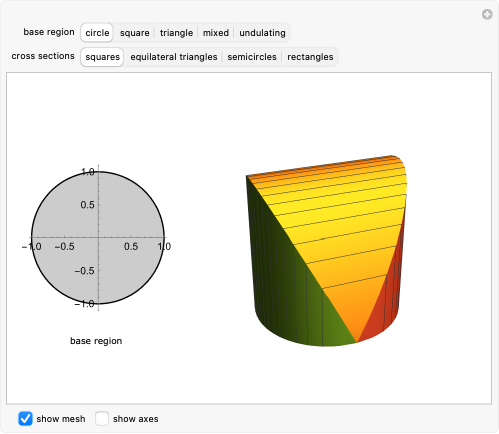
Task: Pick the undulating base region
Action: (262, 33)
